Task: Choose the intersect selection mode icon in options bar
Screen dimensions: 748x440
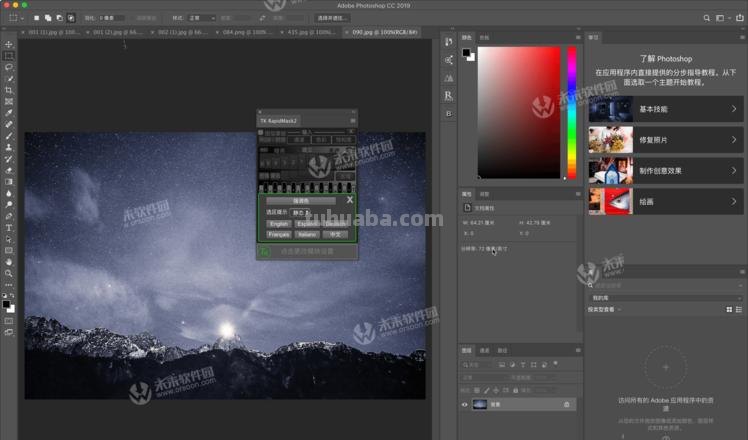Action: click(x=71, y=18)
